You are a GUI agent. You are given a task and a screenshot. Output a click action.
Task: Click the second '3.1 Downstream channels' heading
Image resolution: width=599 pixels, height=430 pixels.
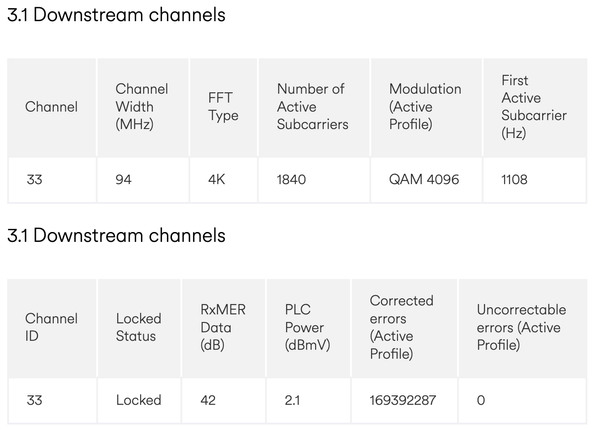(x=116, y=235)
